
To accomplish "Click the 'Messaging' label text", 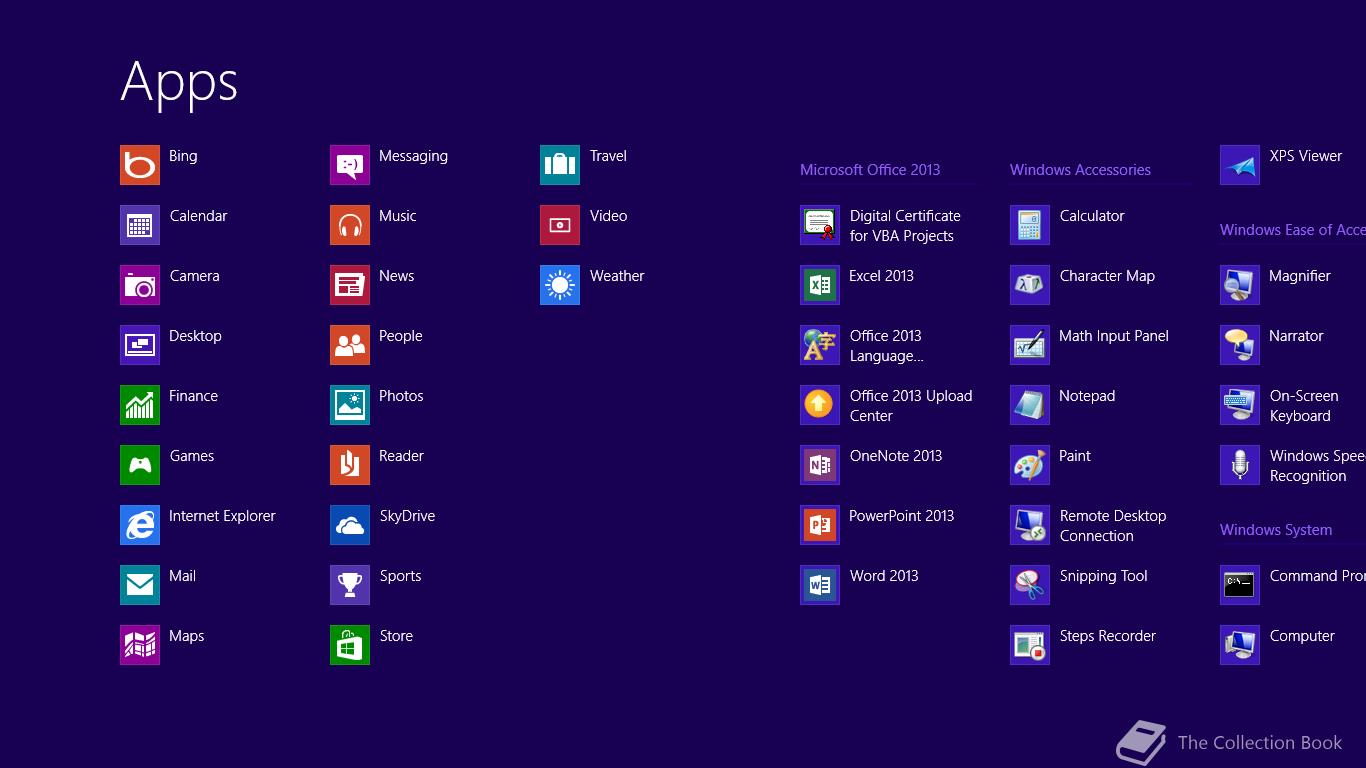I will [413, 156].
